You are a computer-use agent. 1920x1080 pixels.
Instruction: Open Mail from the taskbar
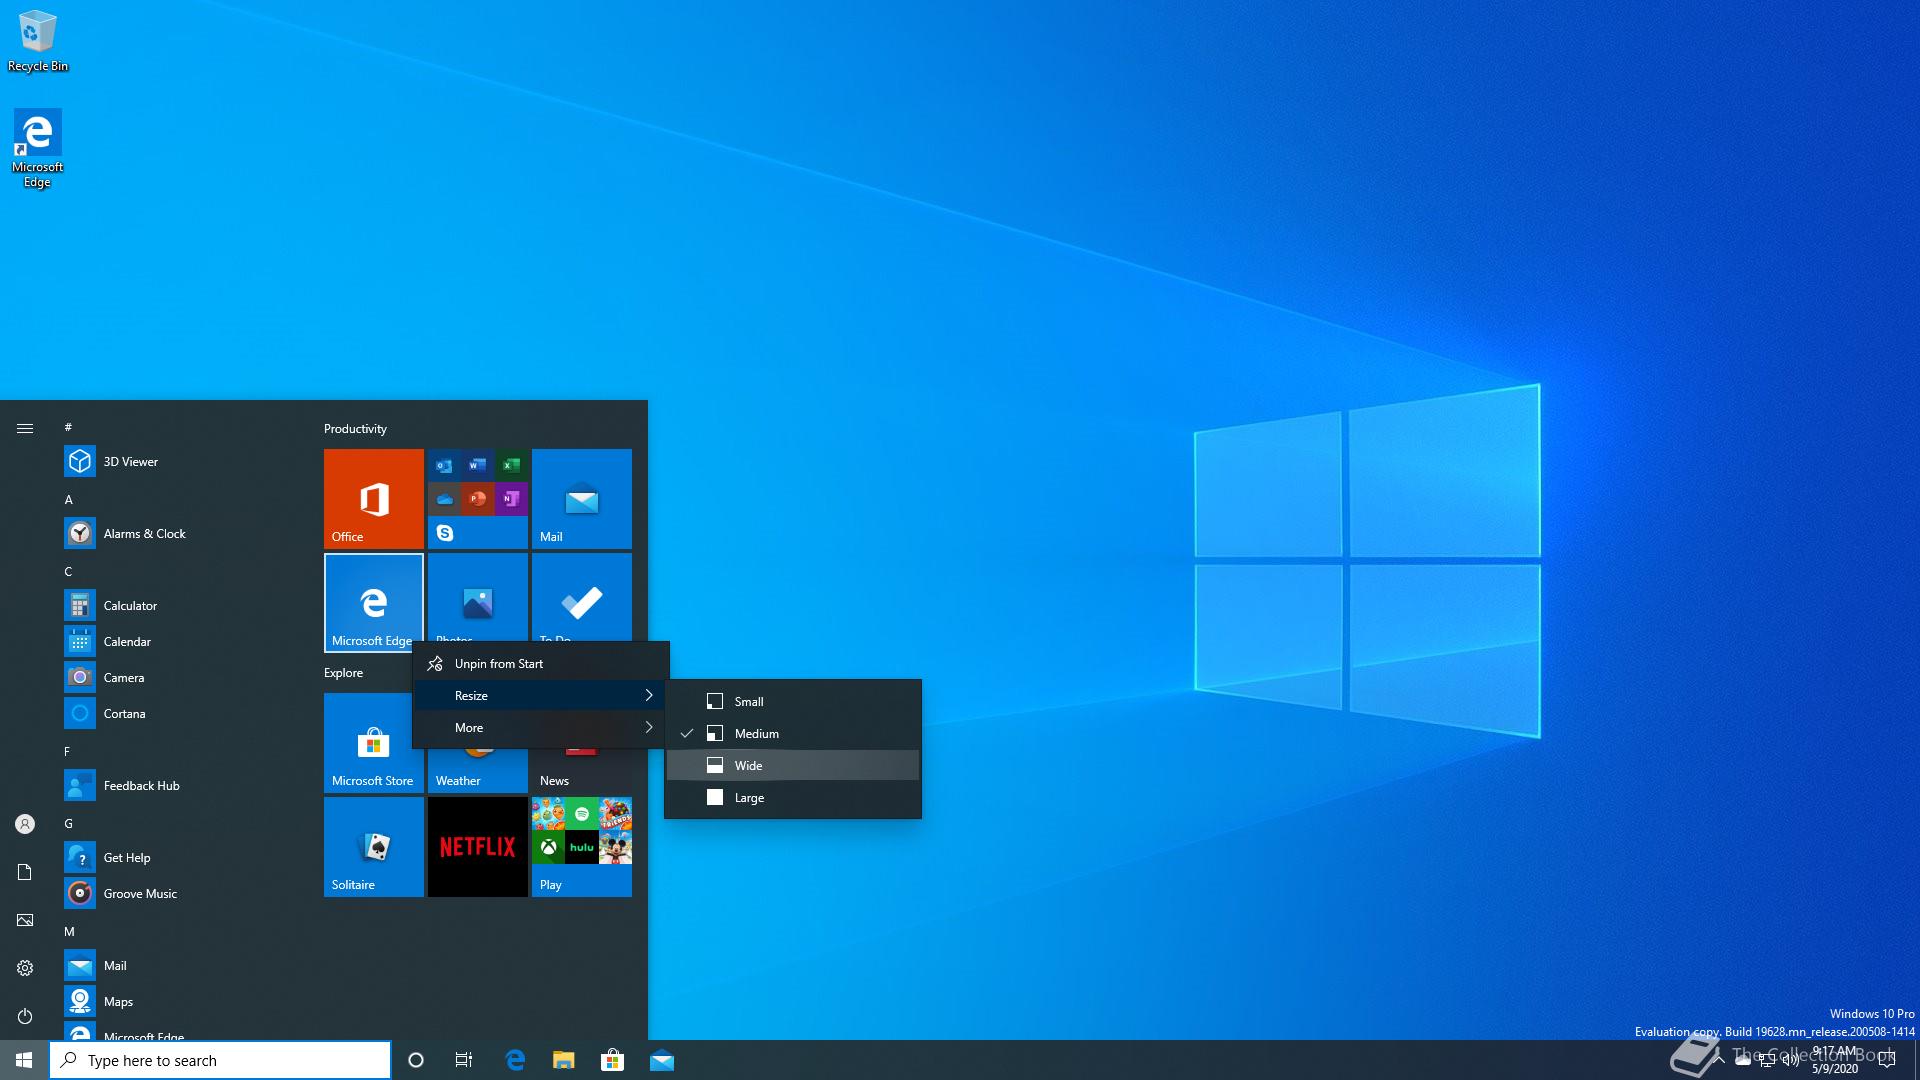coord(661,1060)
